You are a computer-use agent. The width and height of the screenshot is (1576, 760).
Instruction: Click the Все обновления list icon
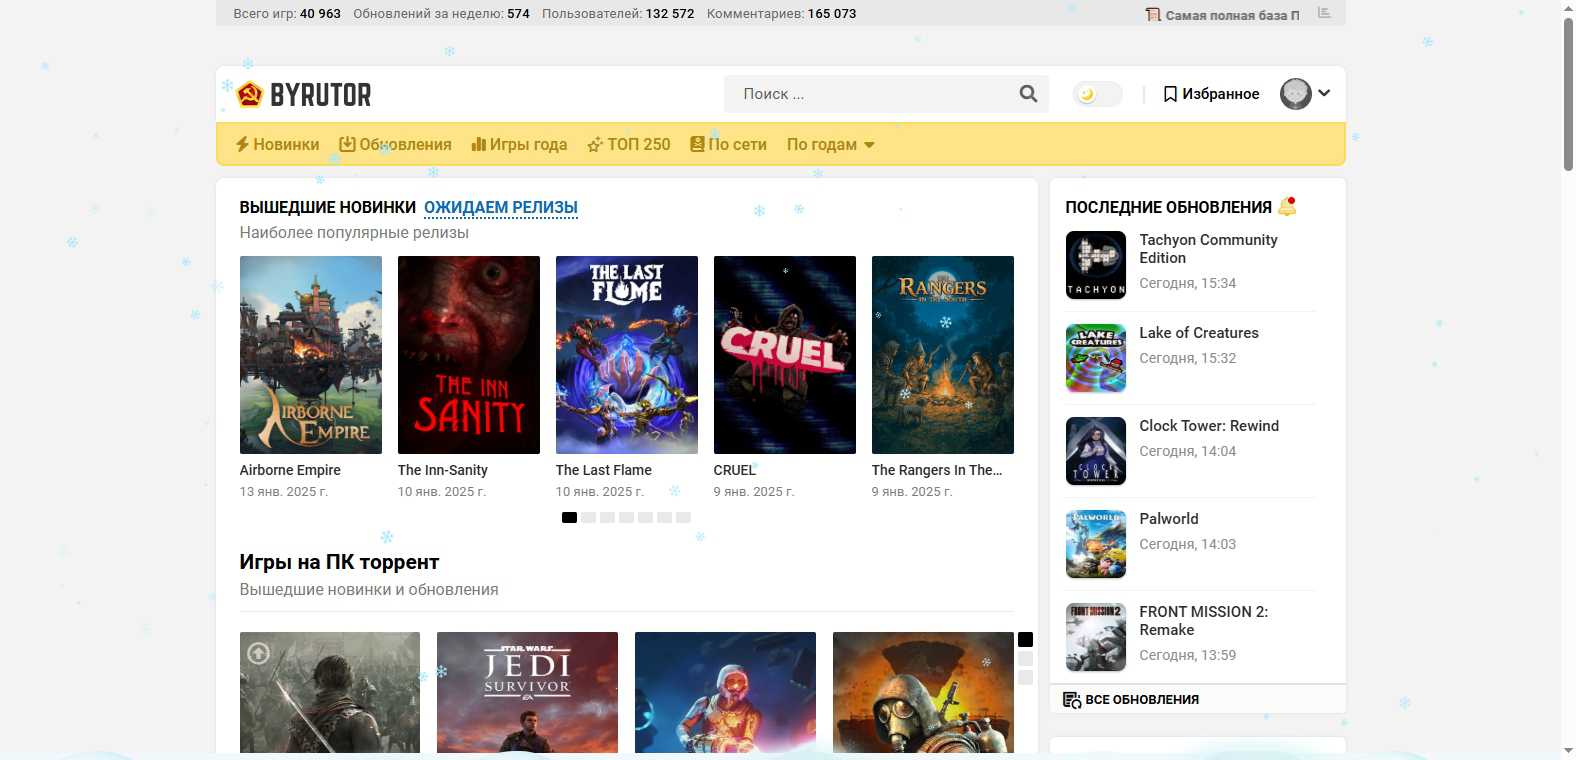point(1072,700)
